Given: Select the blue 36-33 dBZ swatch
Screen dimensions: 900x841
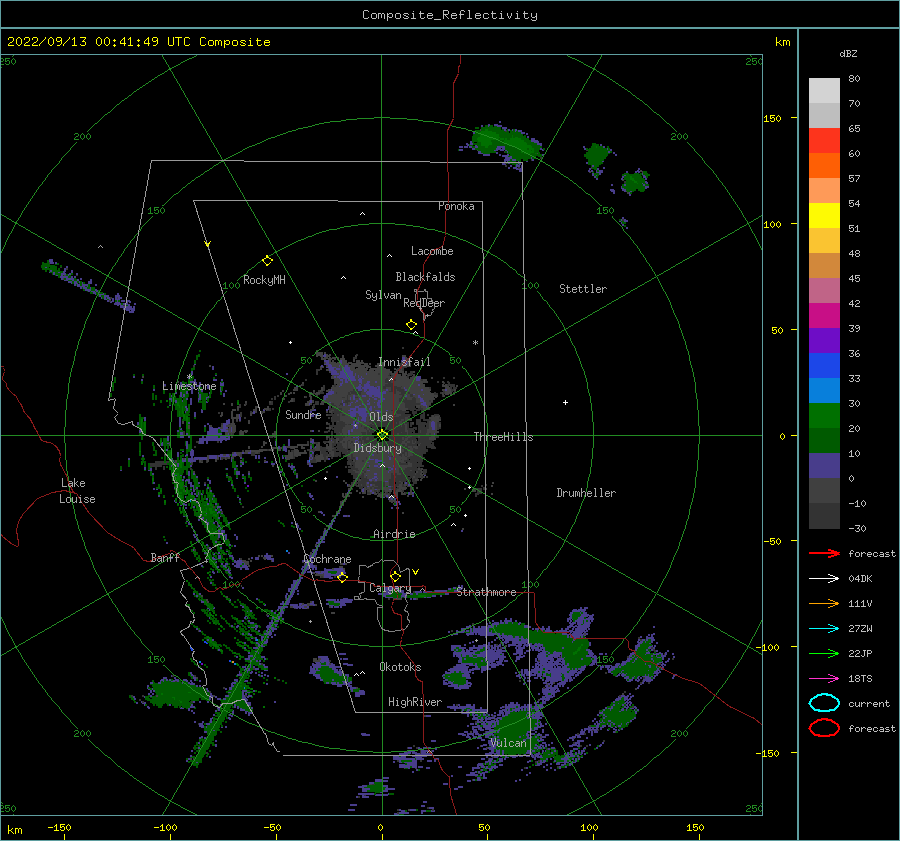Looking at the screenshot, I should tap(824, 365).
